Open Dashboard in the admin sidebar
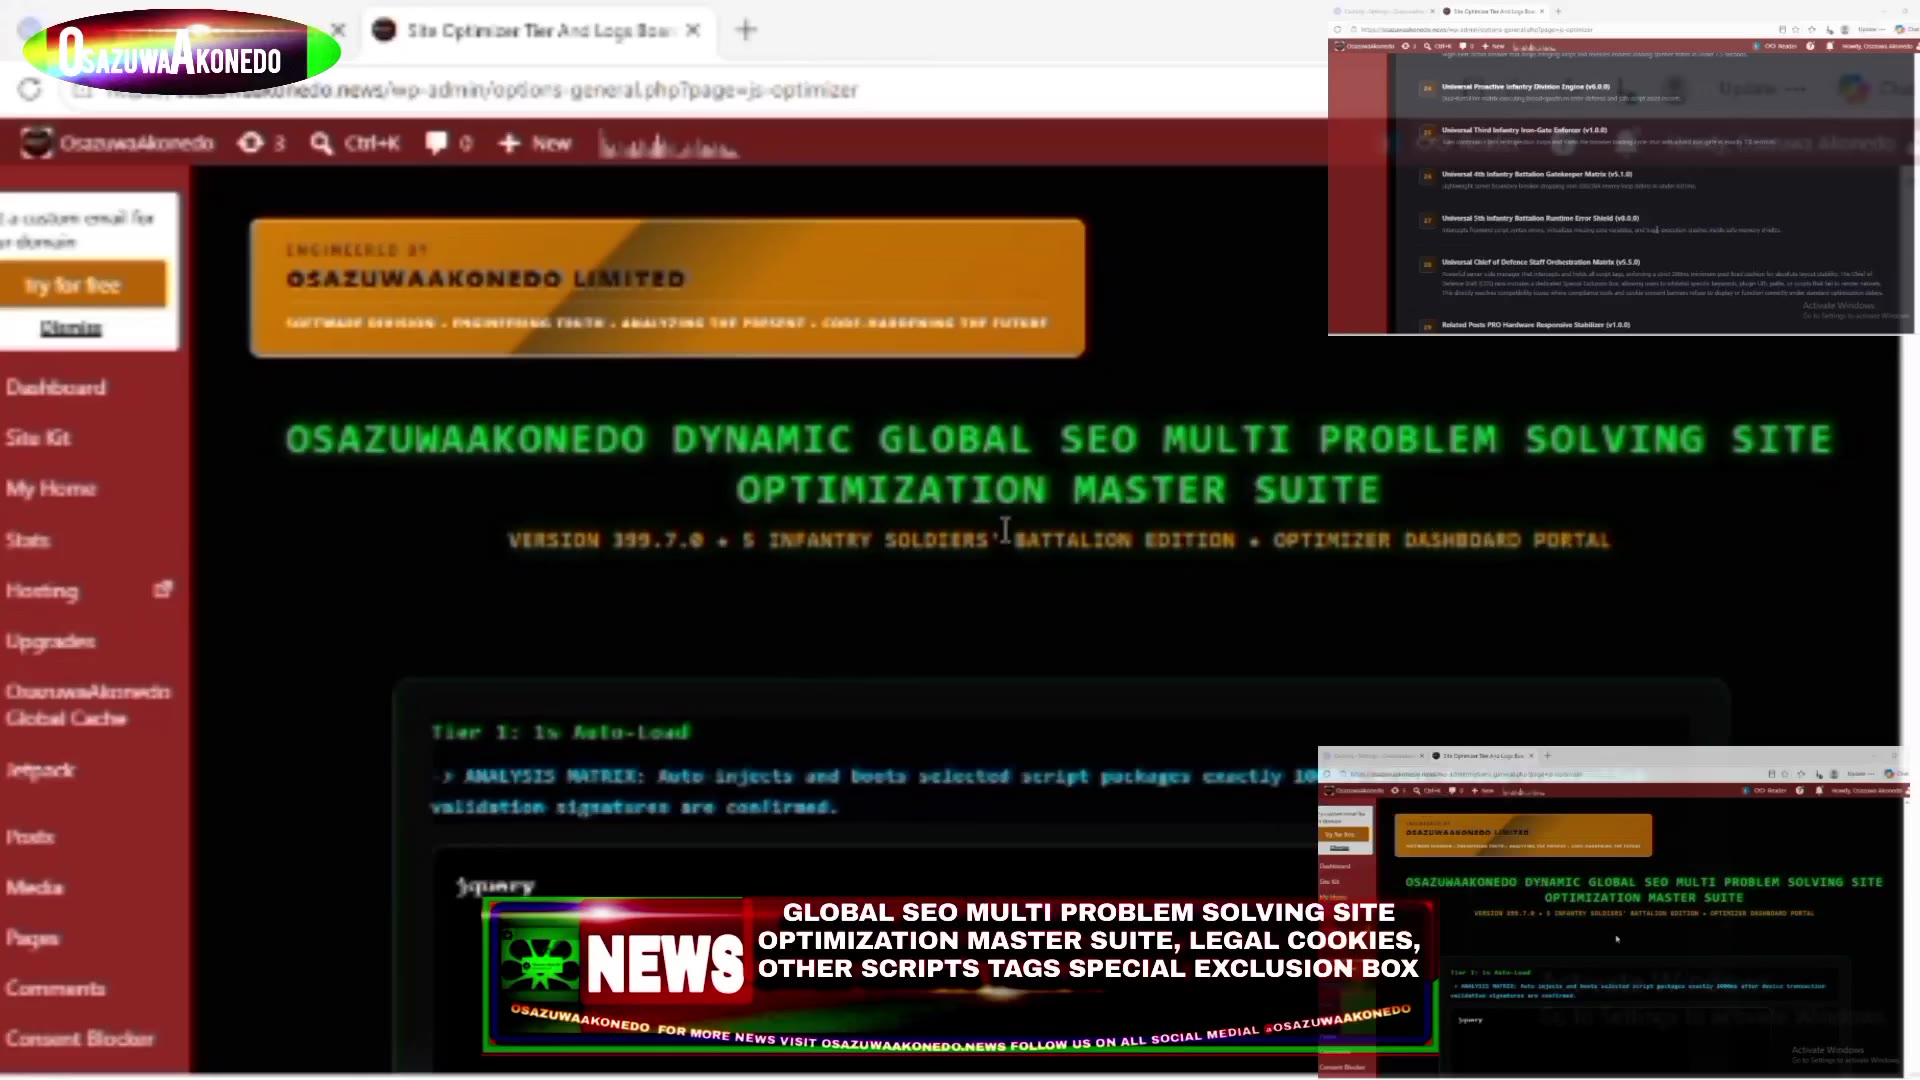 pyautogui.click(x=56, y=388)
